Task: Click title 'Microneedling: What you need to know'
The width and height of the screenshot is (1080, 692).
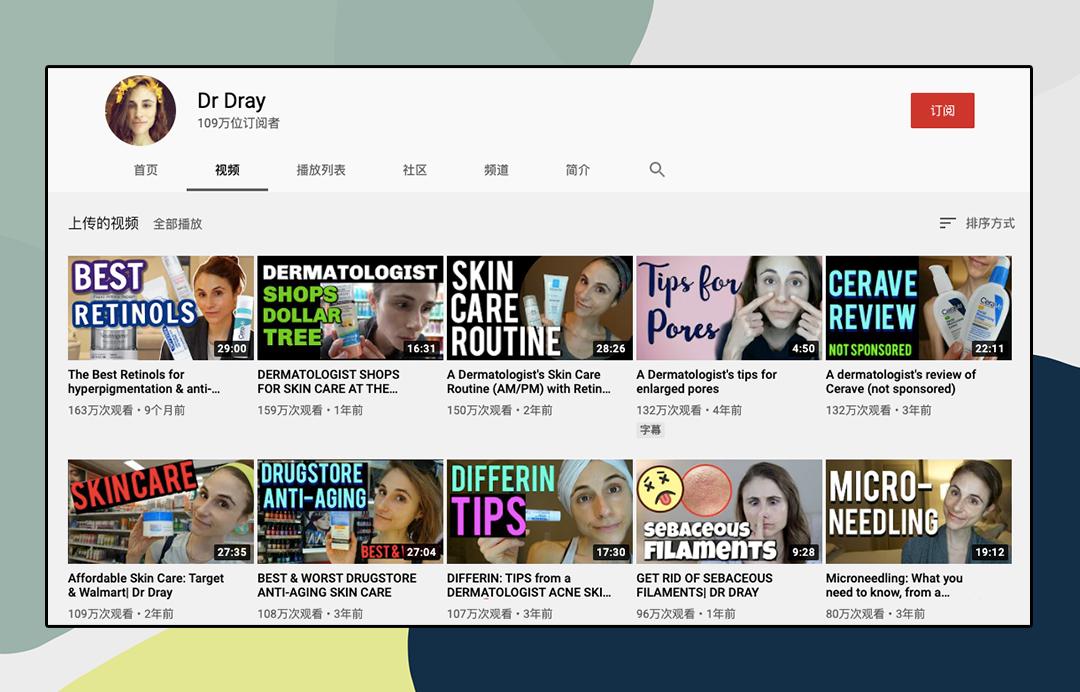Action: click(894, 585)
